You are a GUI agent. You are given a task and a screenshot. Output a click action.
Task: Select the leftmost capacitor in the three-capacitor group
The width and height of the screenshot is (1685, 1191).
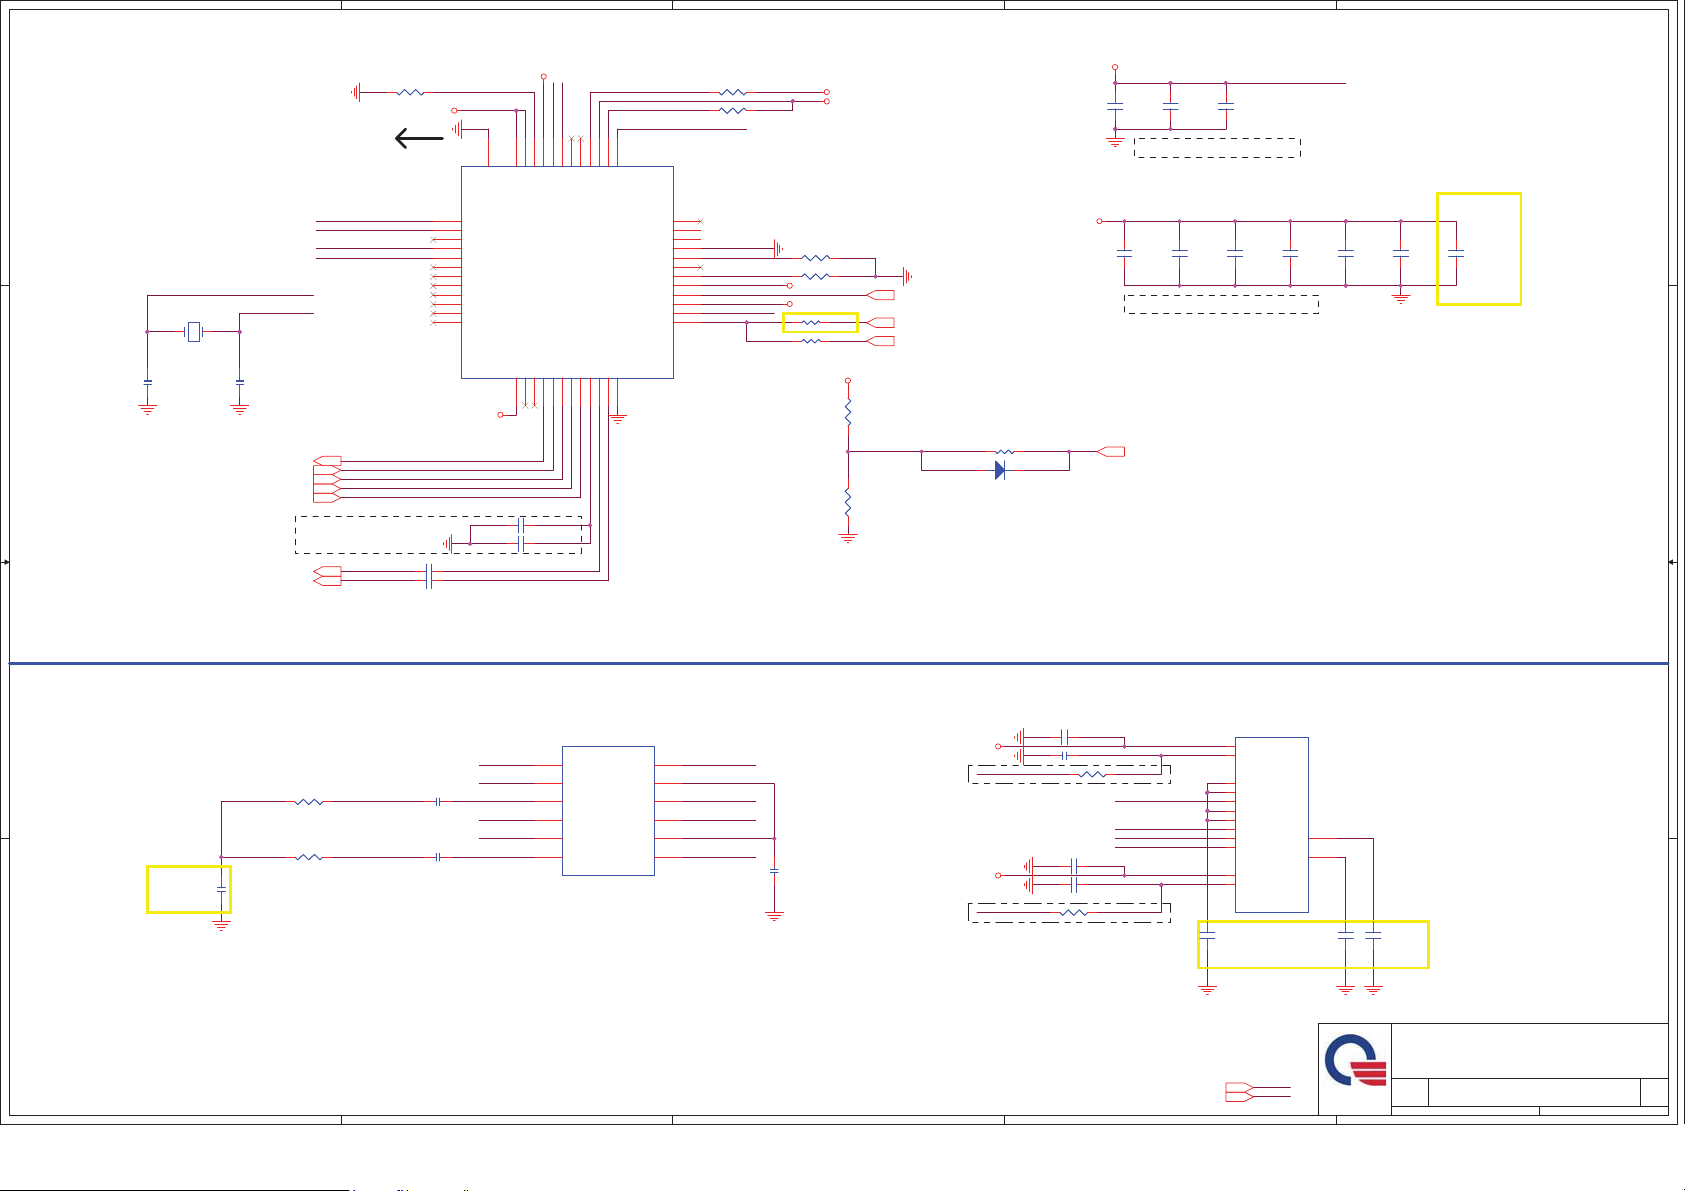pos(1115,105)
